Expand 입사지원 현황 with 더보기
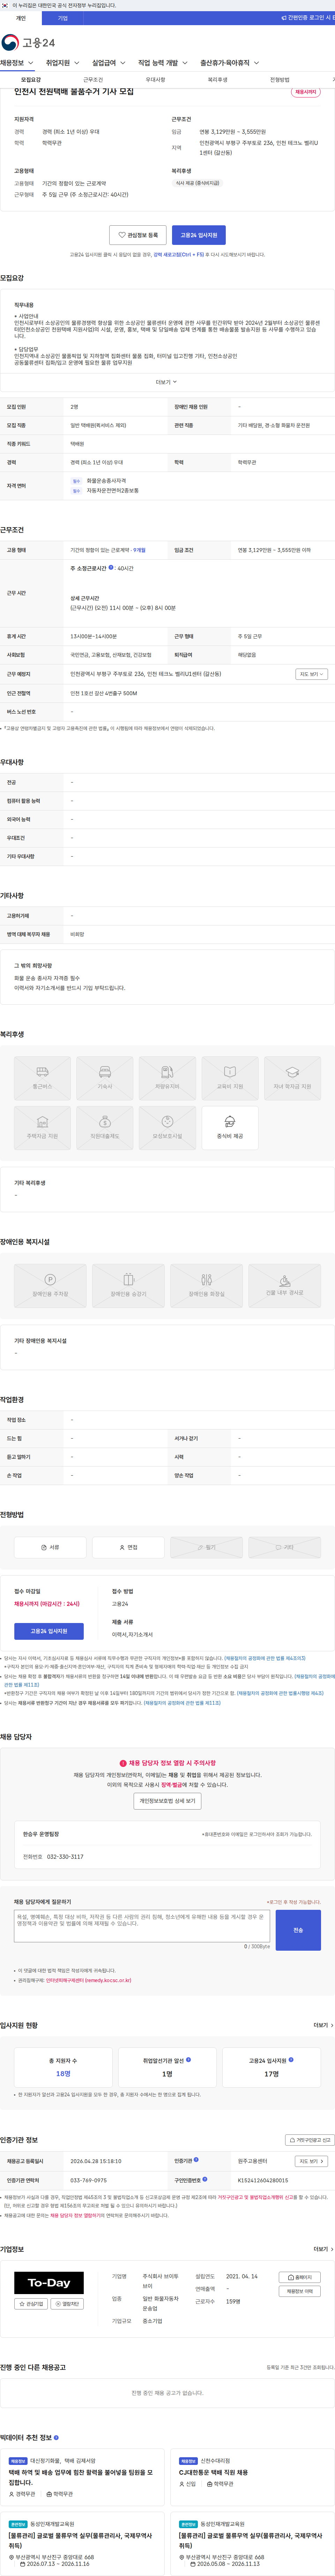This screenshot has height=2576, width=335. [323, 2025]
